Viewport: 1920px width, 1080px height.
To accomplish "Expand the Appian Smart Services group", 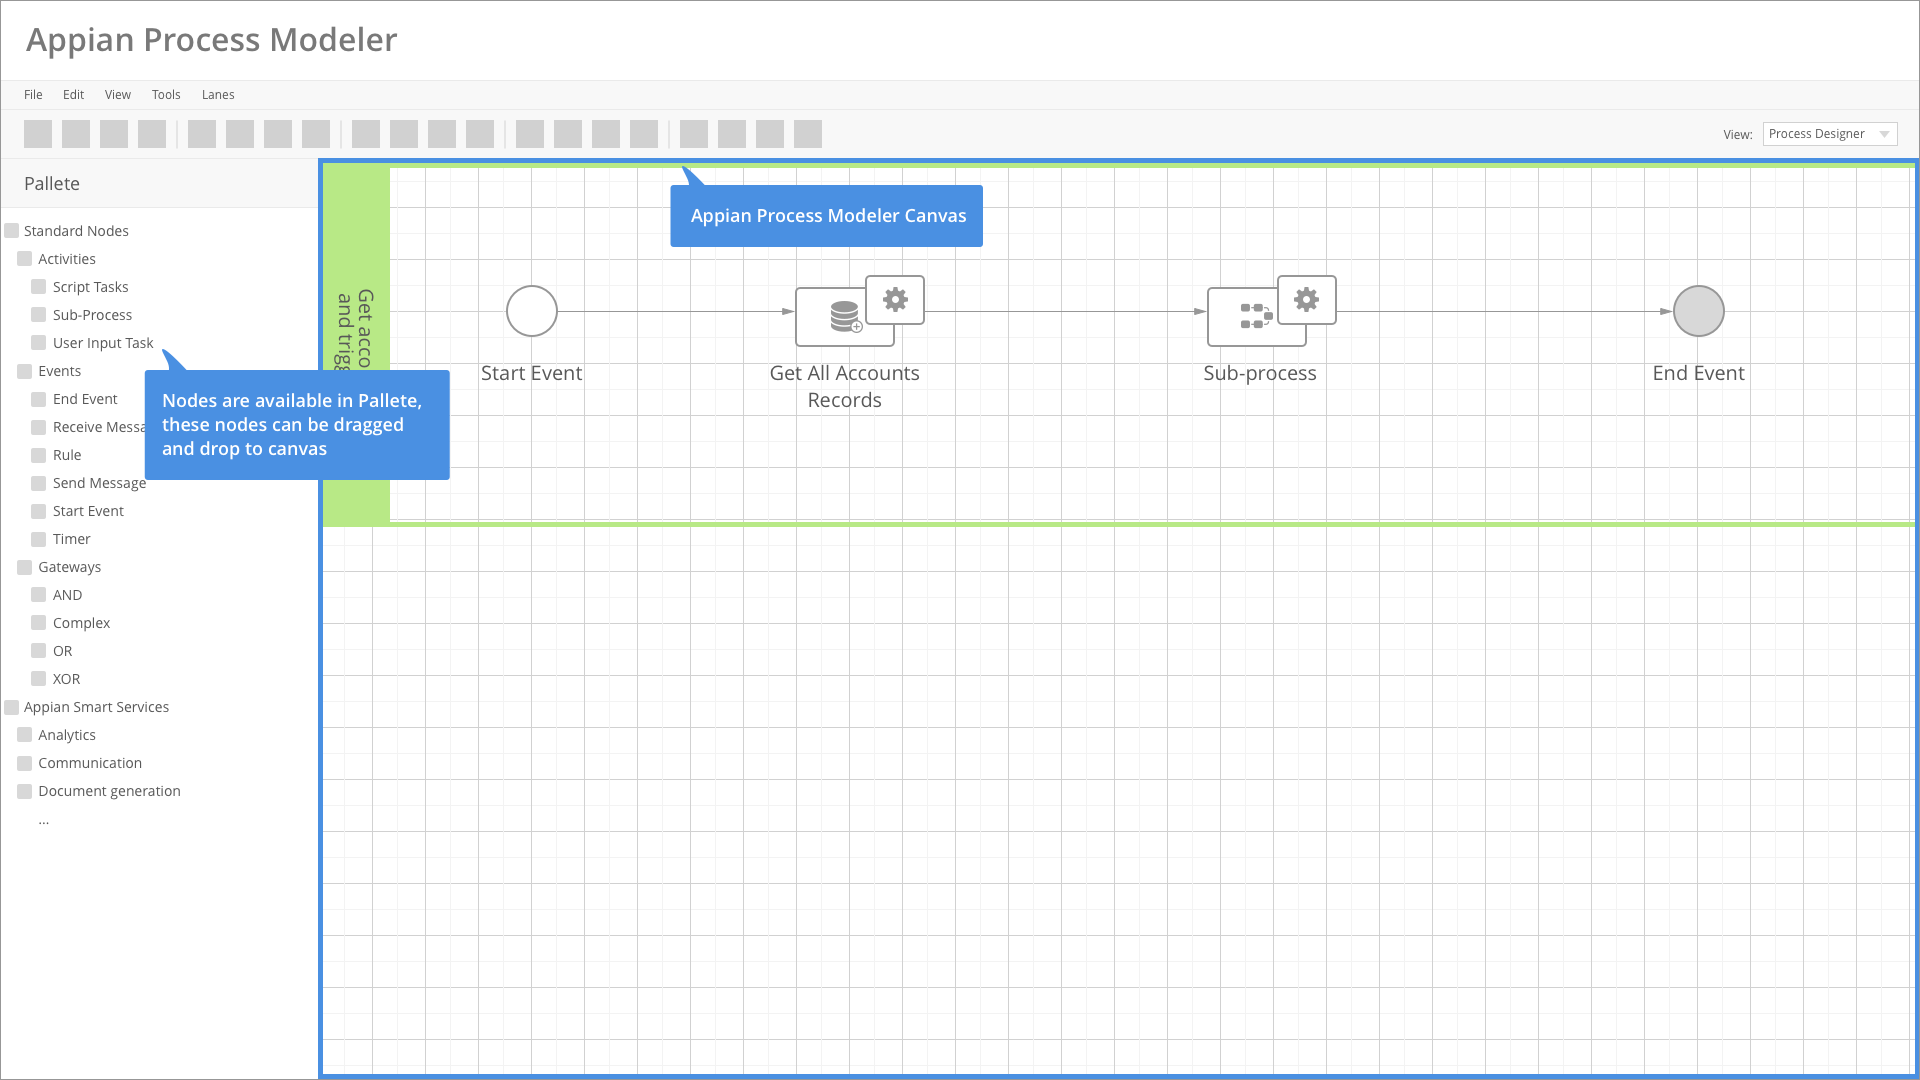I will [12, 707].
